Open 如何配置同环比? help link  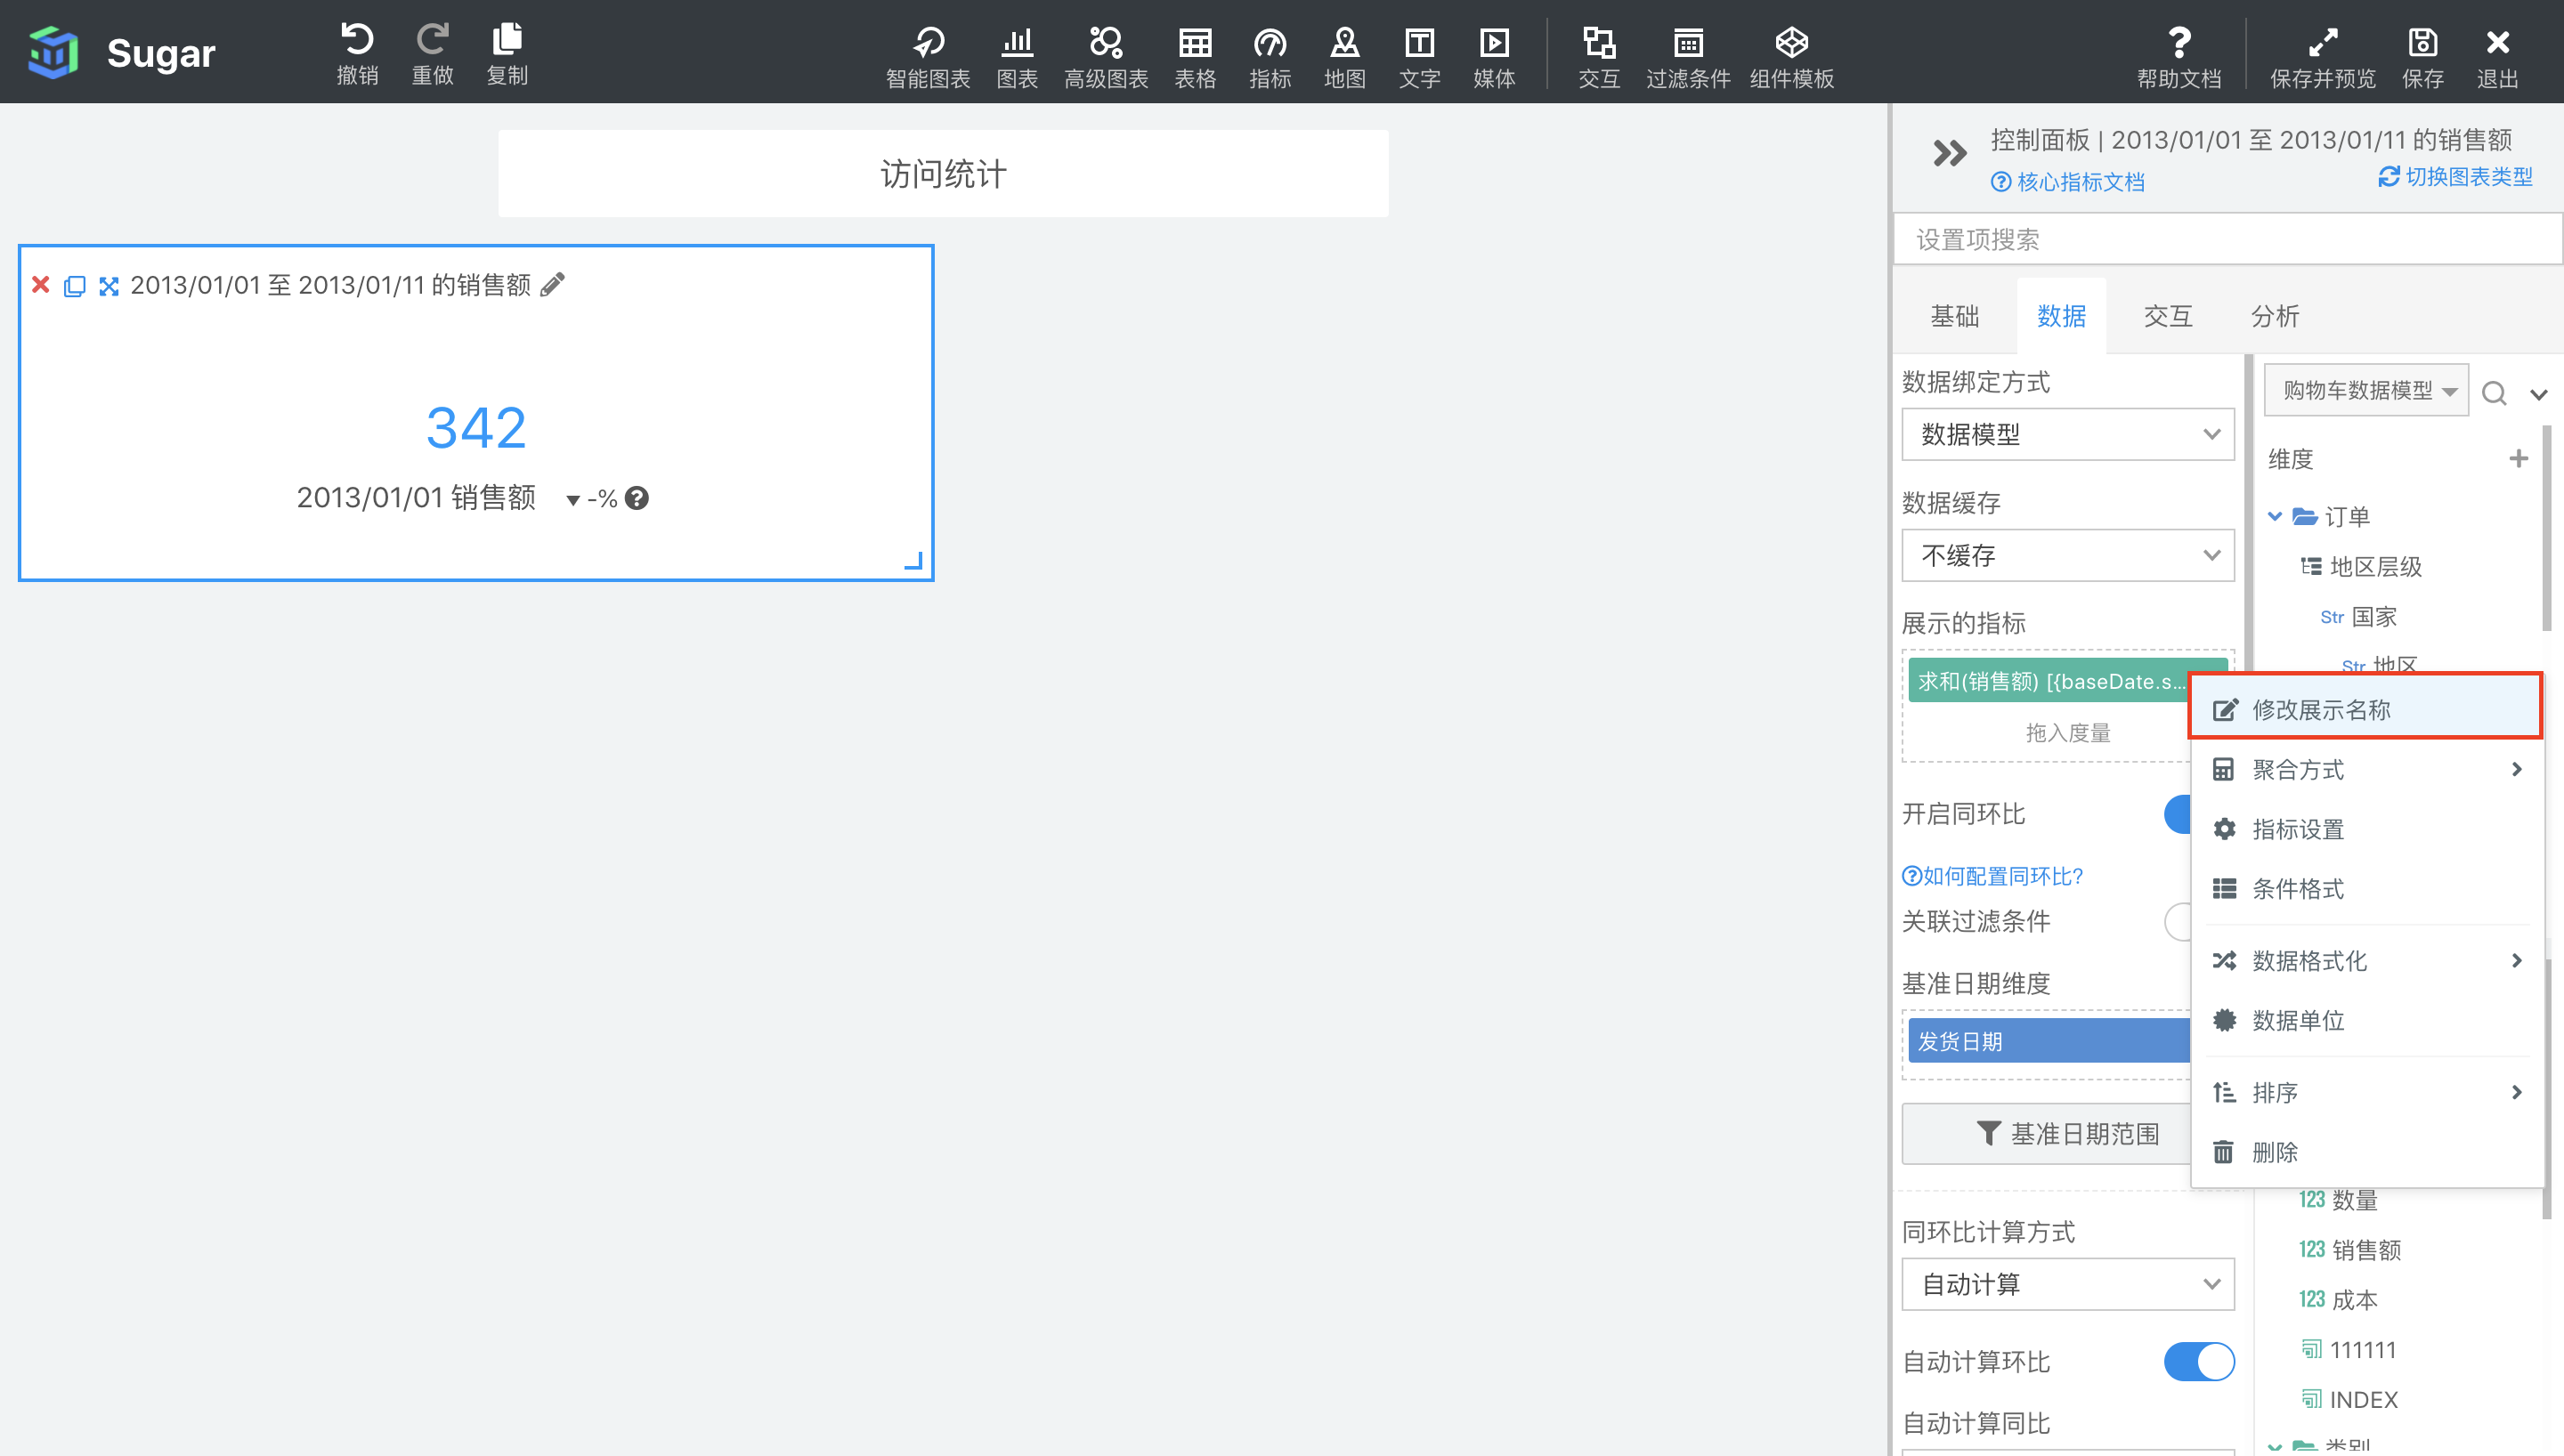(x=1992, y=876)
